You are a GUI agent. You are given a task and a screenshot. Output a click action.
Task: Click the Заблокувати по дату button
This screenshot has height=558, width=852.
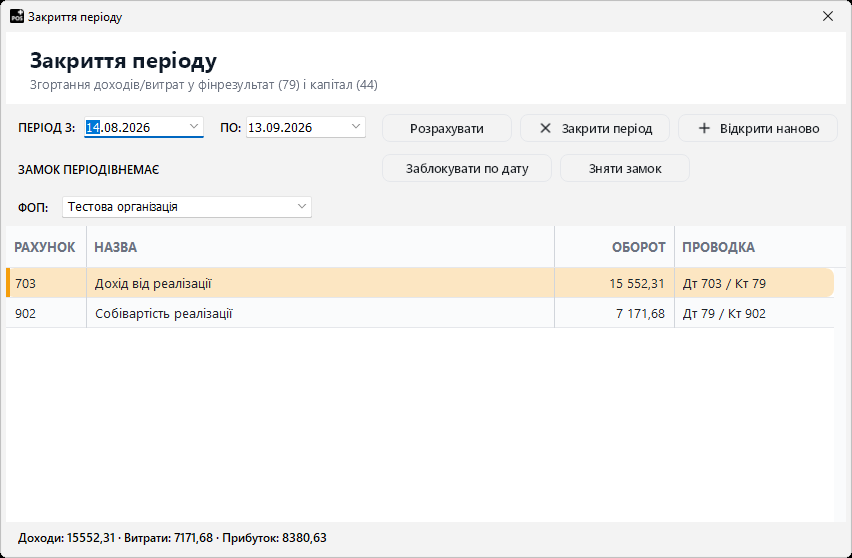(x=467, y=168)
